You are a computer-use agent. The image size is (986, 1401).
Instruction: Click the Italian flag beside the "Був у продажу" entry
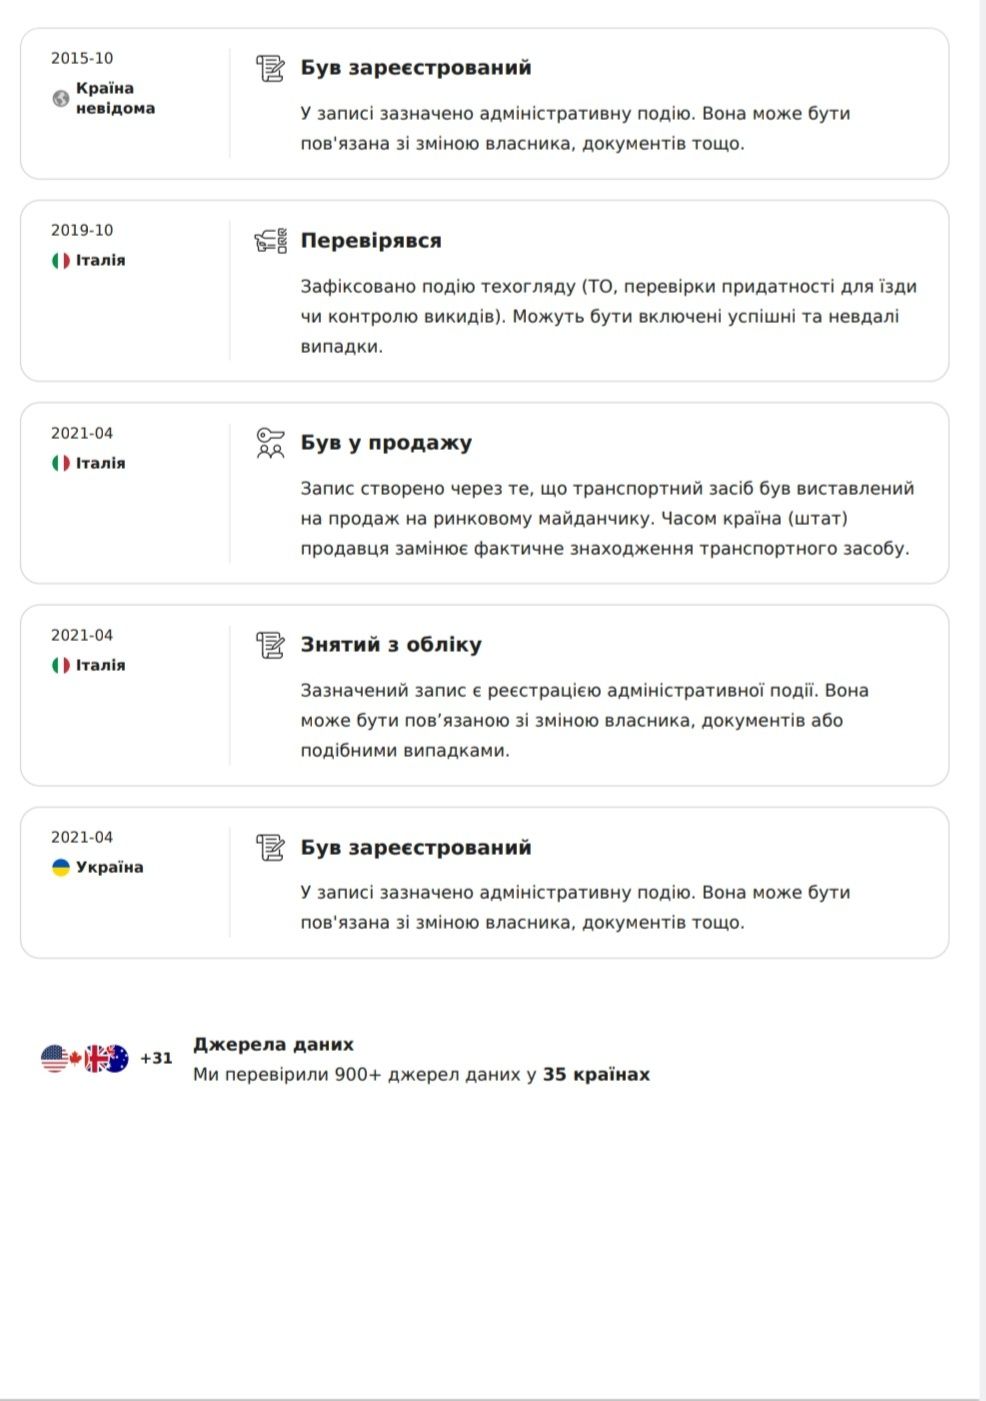[x=61, y=463]
